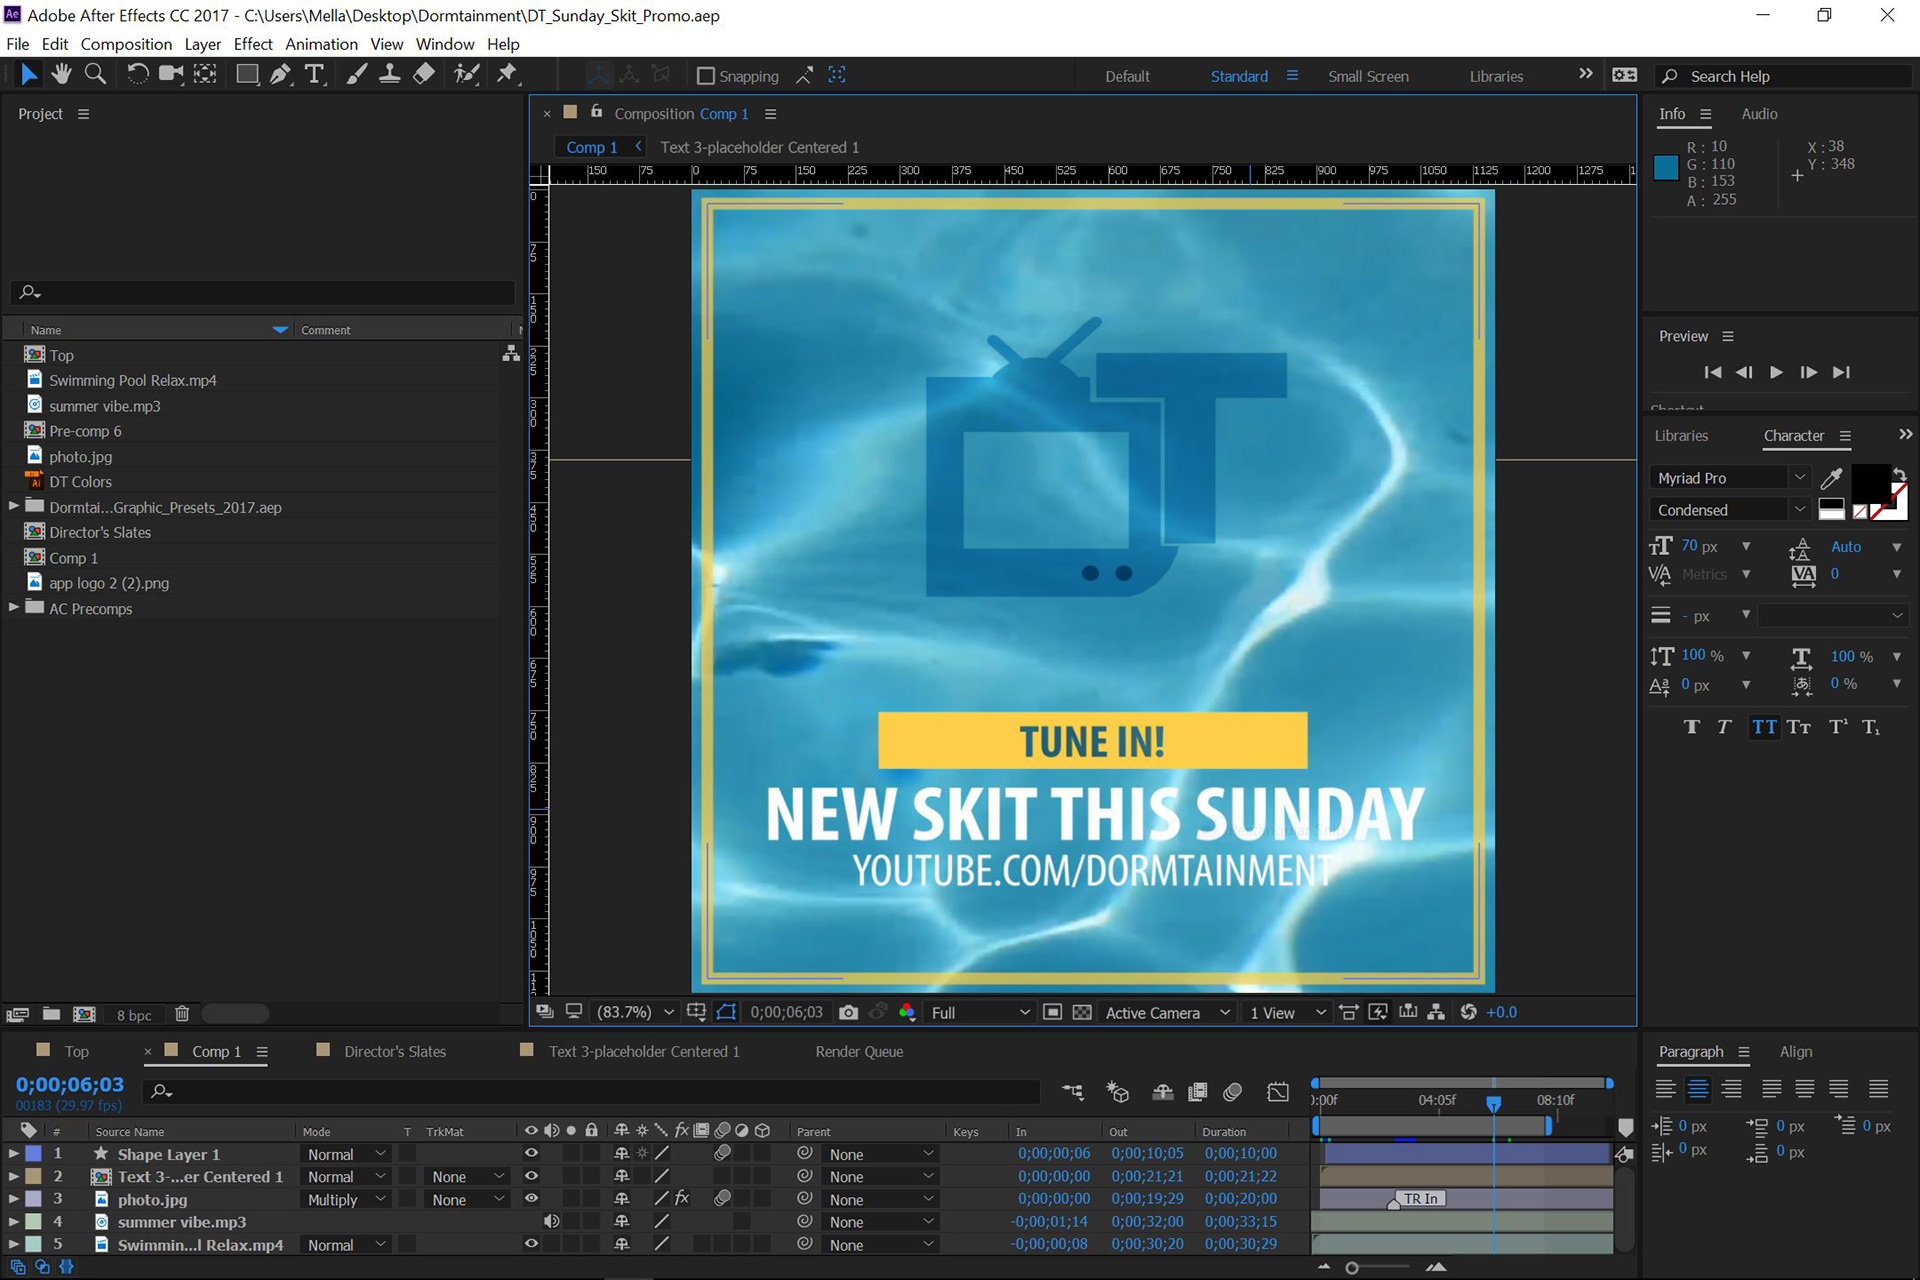Create a new composition from Project panel
Viewport: 1920px width, 1280px height.
85,1014
